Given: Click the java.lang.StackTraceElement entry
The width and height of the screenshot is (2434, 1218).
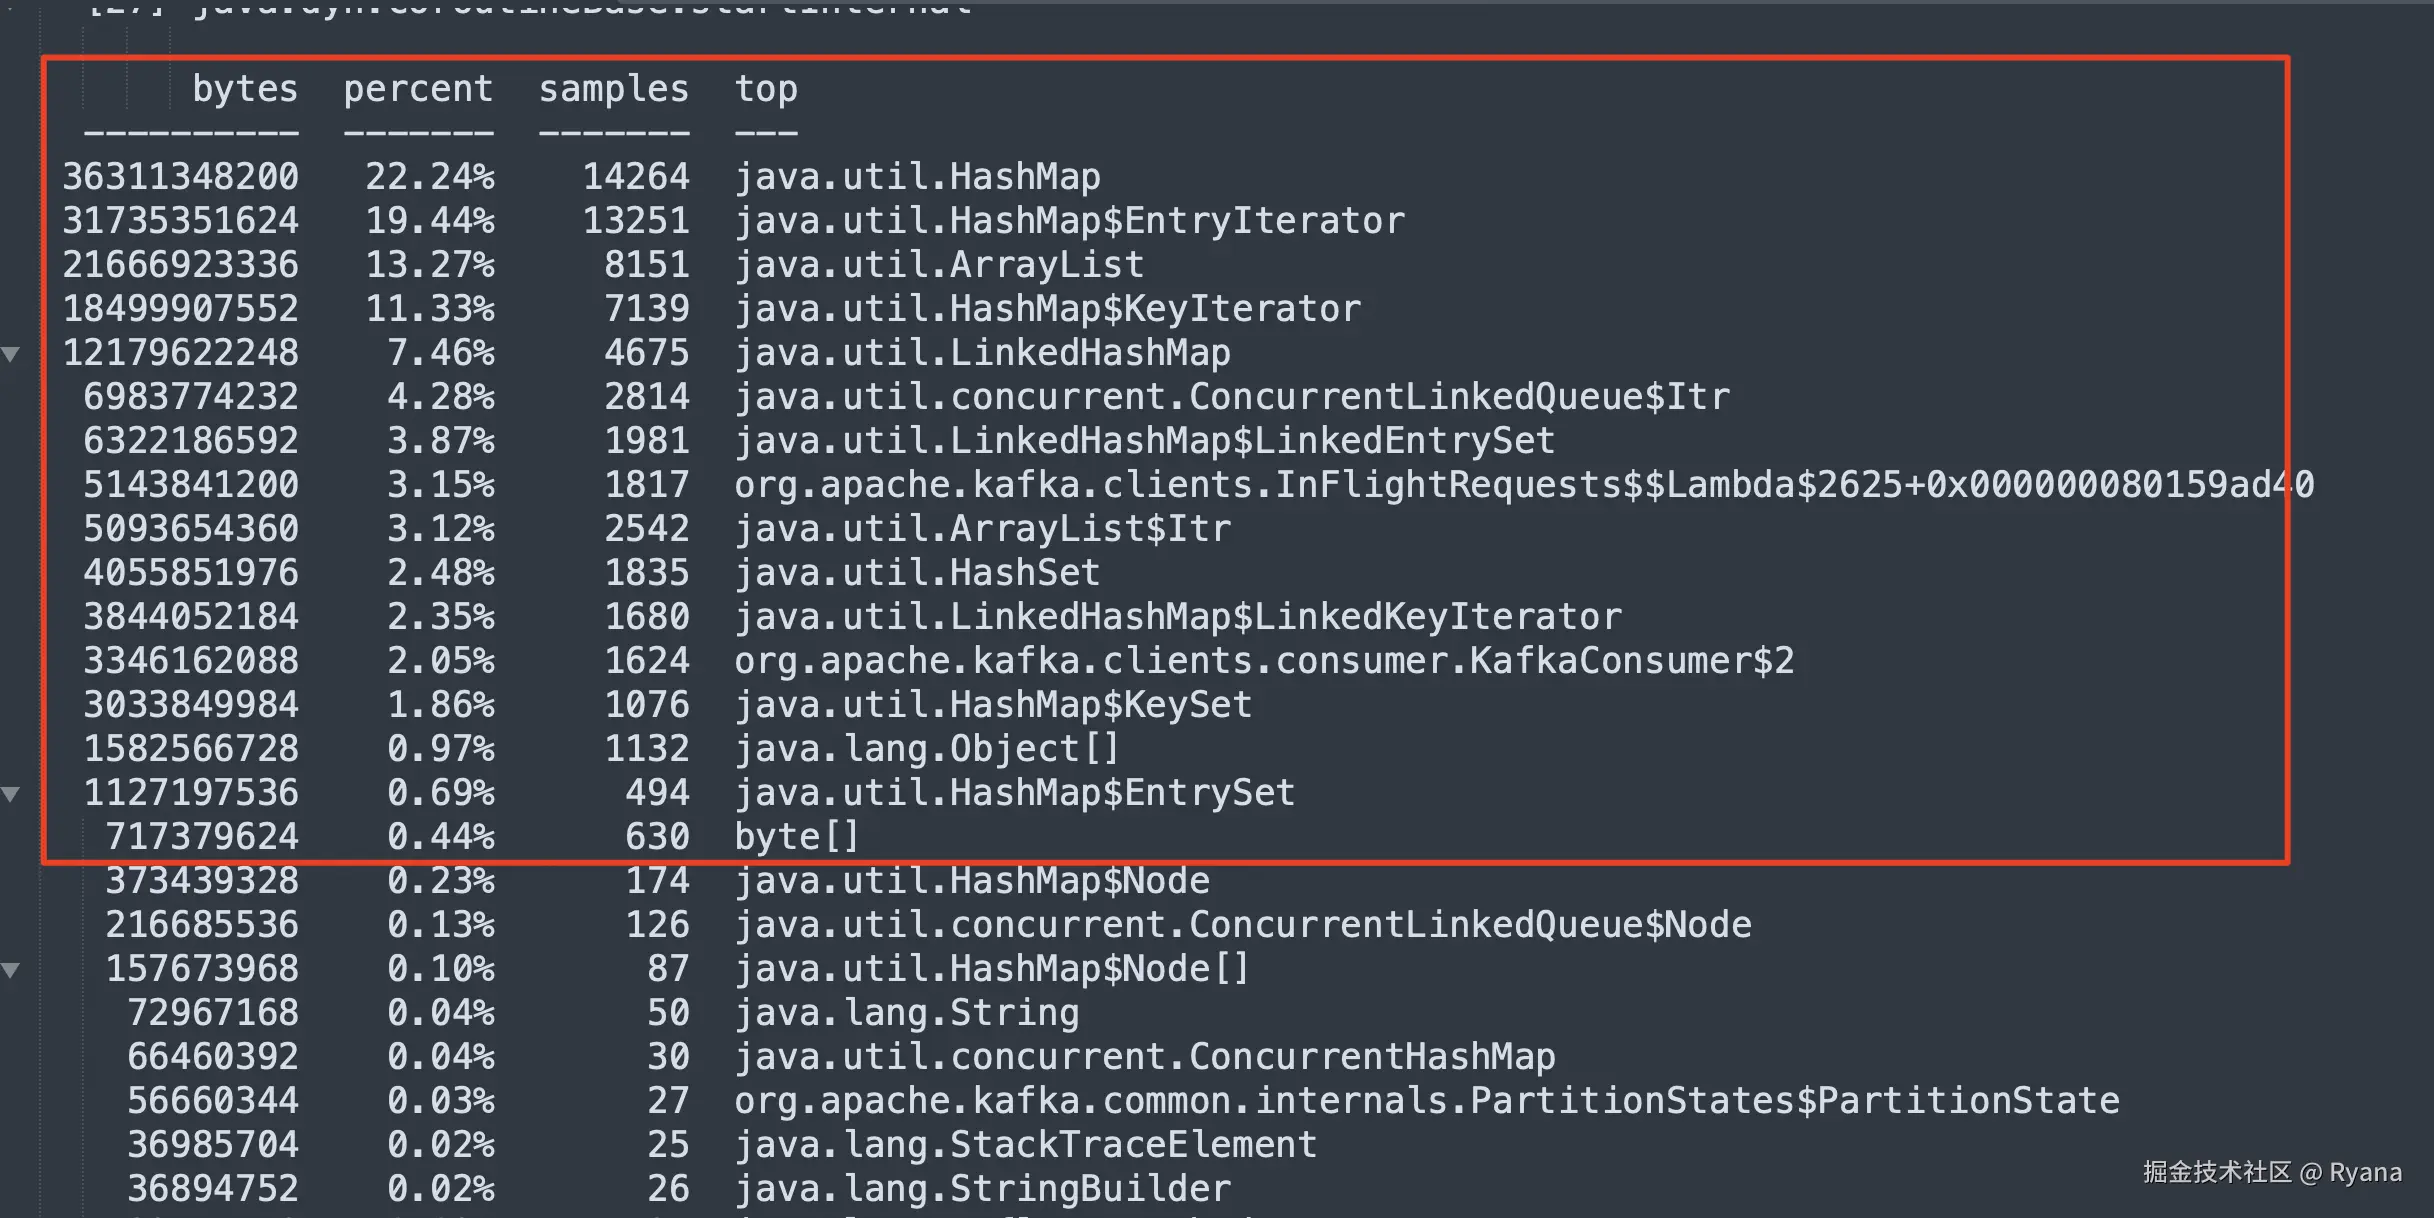Looking at the screenshot, I should 1025,1145.
